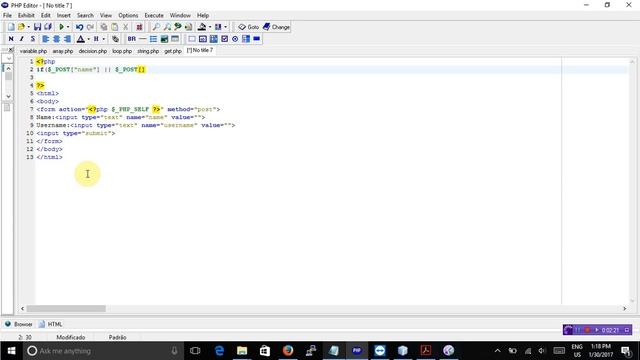
Task: Click the red grid icon in toolbar
Action: [x=139, y=27]
